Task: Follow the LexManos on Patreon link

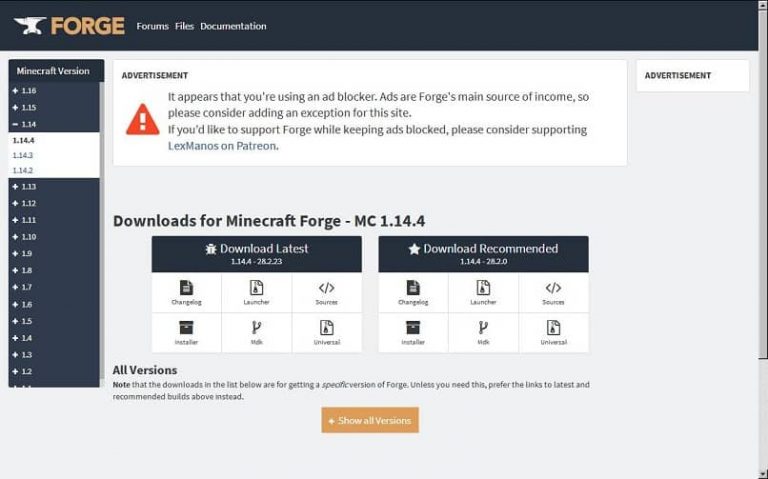Action: pyautogui.click(x=222, y=145)
